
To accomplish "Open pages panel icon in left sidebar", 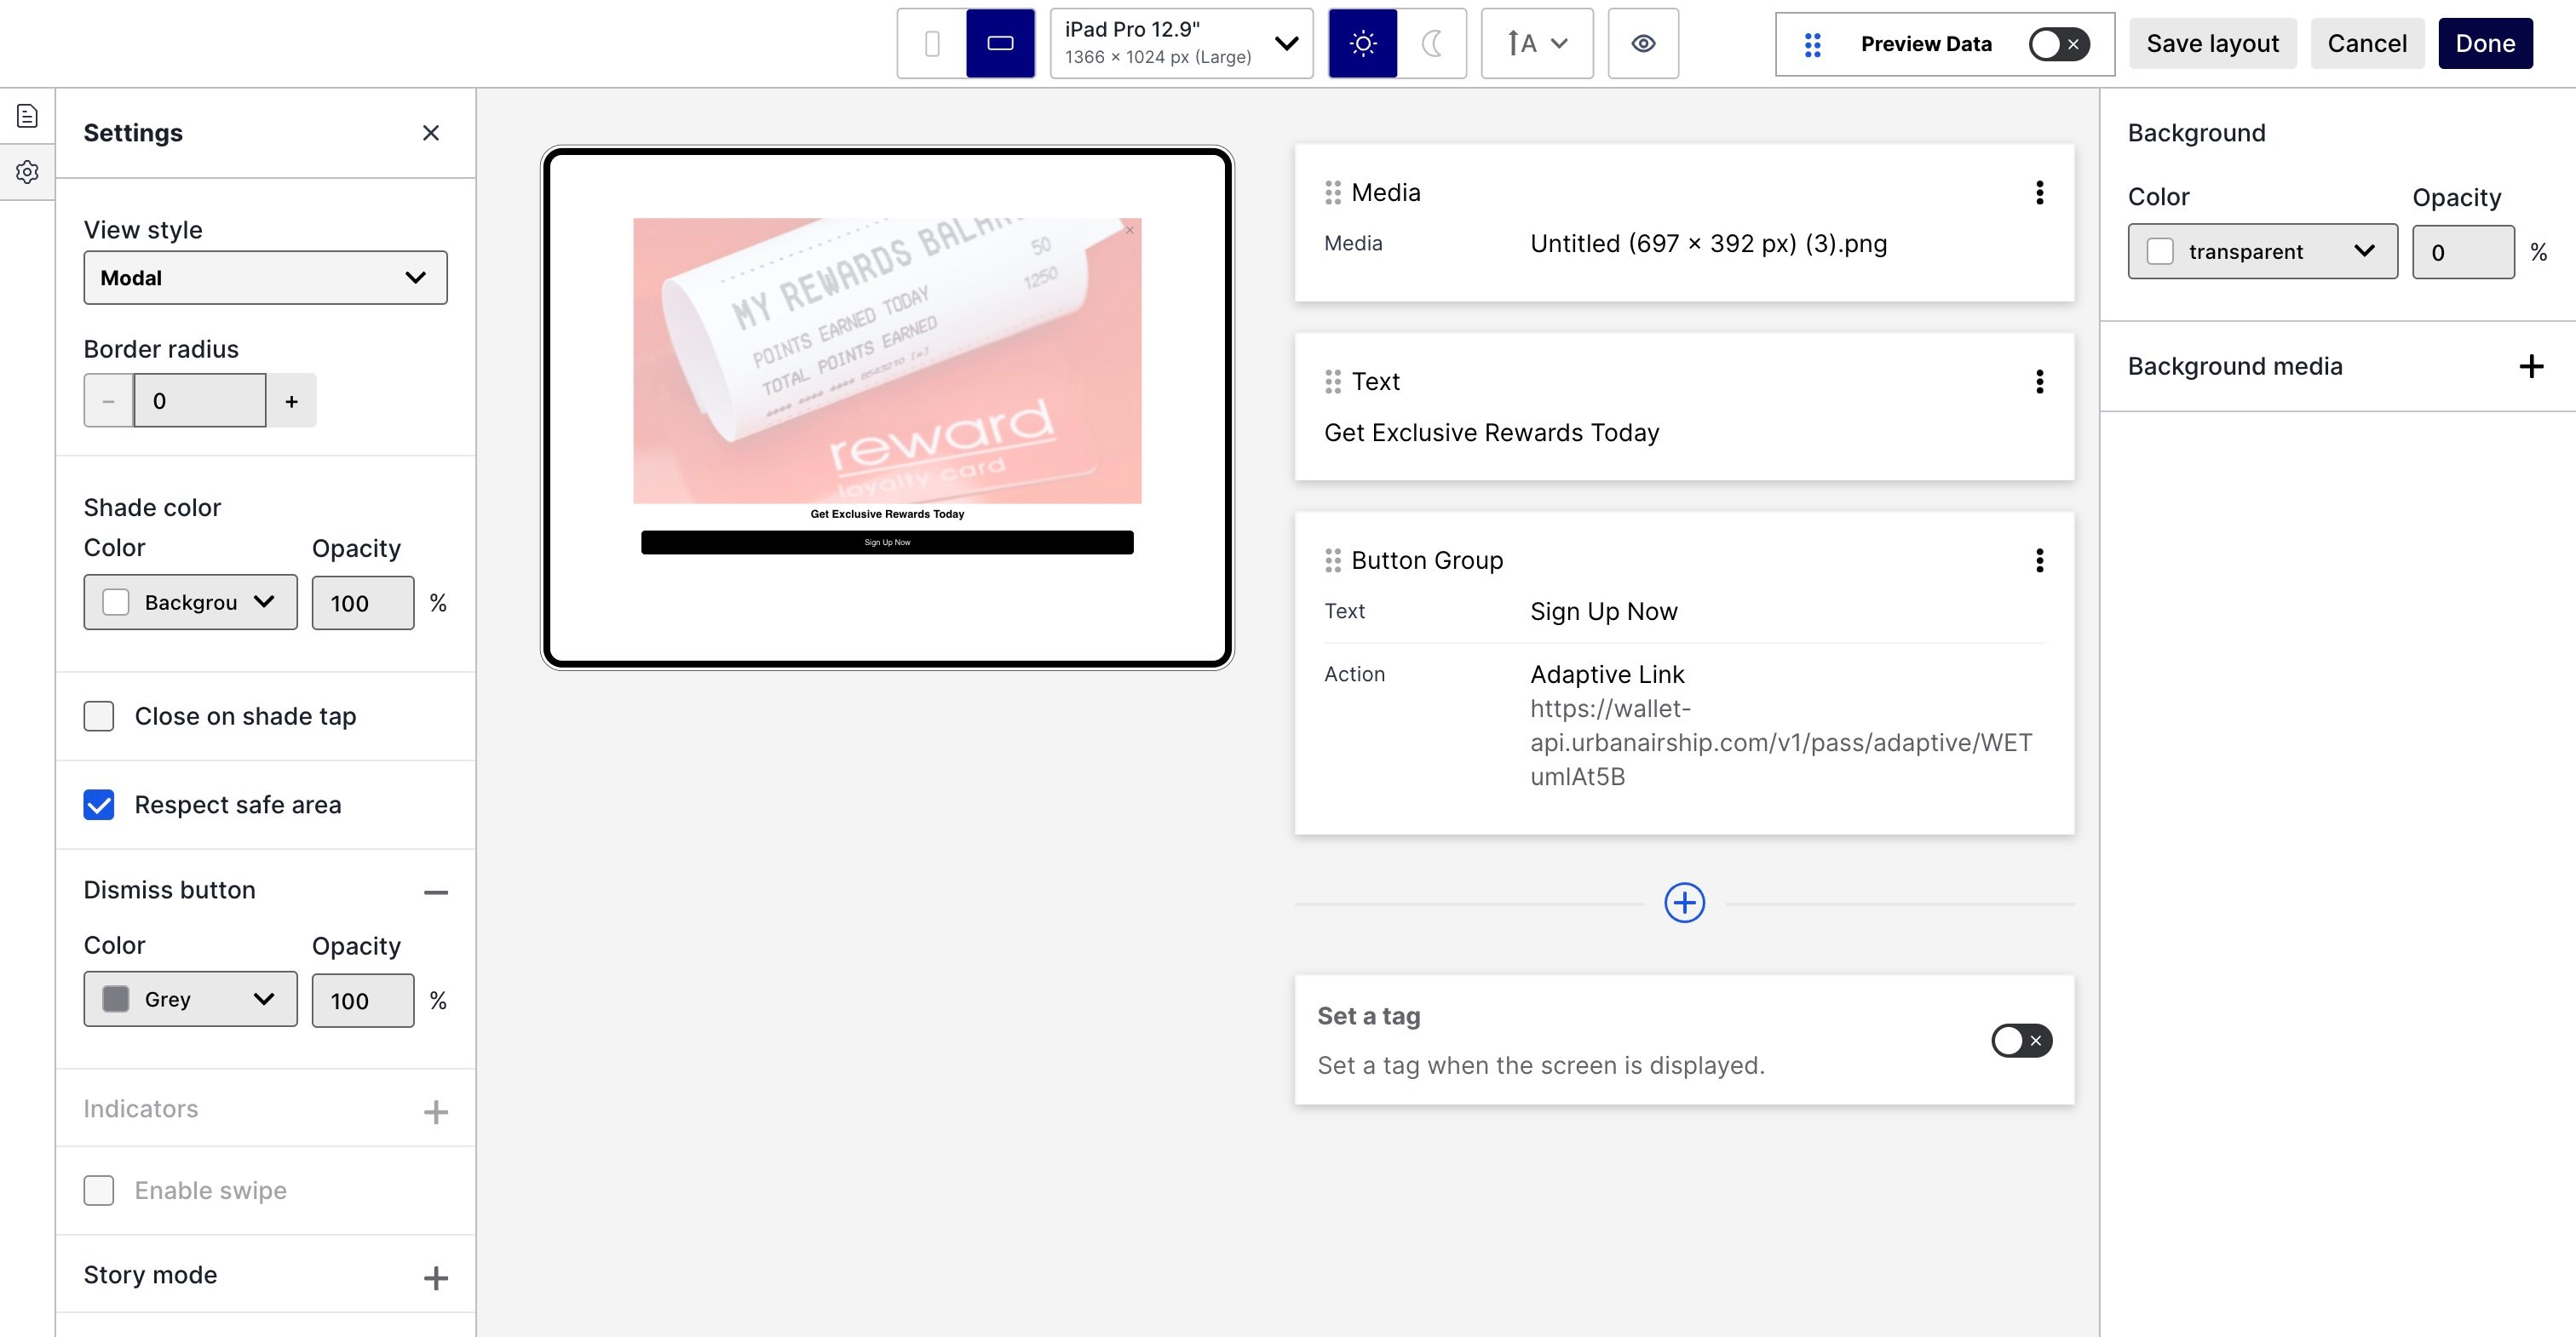I will 27,116.
